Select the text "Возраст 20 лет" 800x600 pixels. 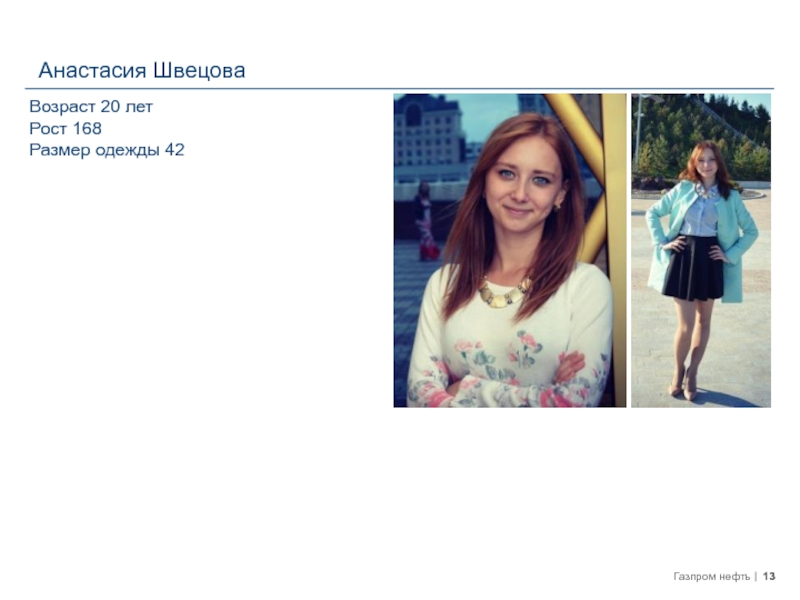click(91, 107)
